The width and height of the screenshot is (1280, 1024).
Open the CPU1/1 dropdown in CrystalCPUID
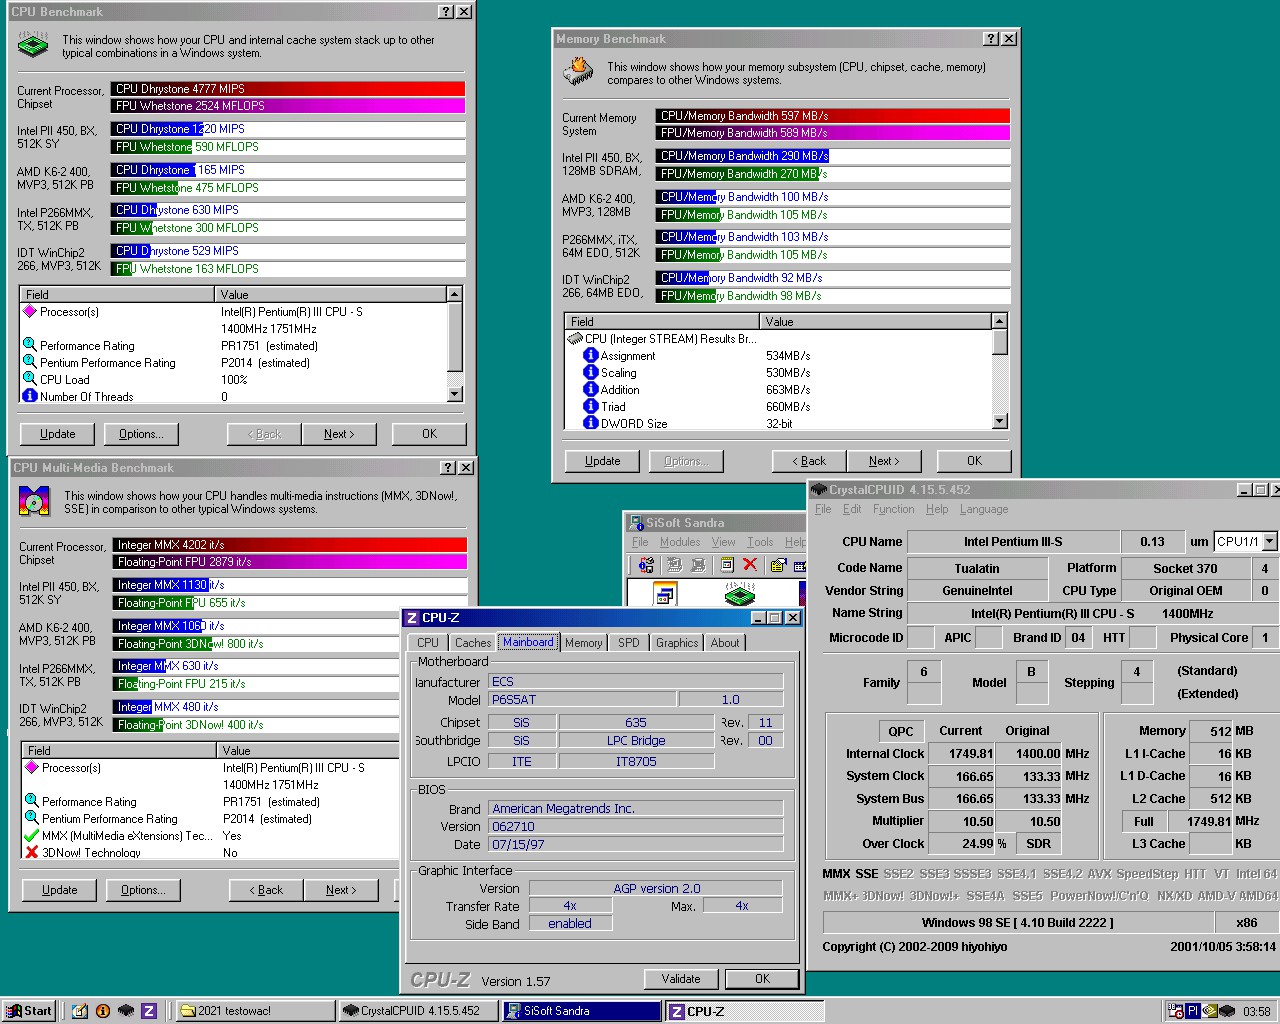tap(1269, 541)
